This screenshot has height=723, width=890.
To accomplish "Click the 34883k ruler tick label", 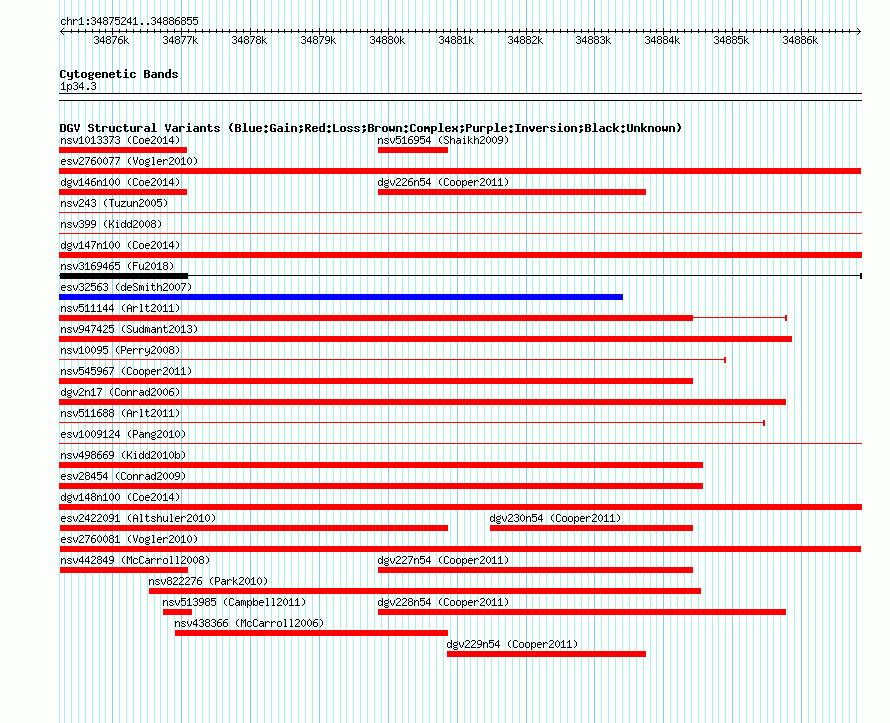I will coord(593,40).
